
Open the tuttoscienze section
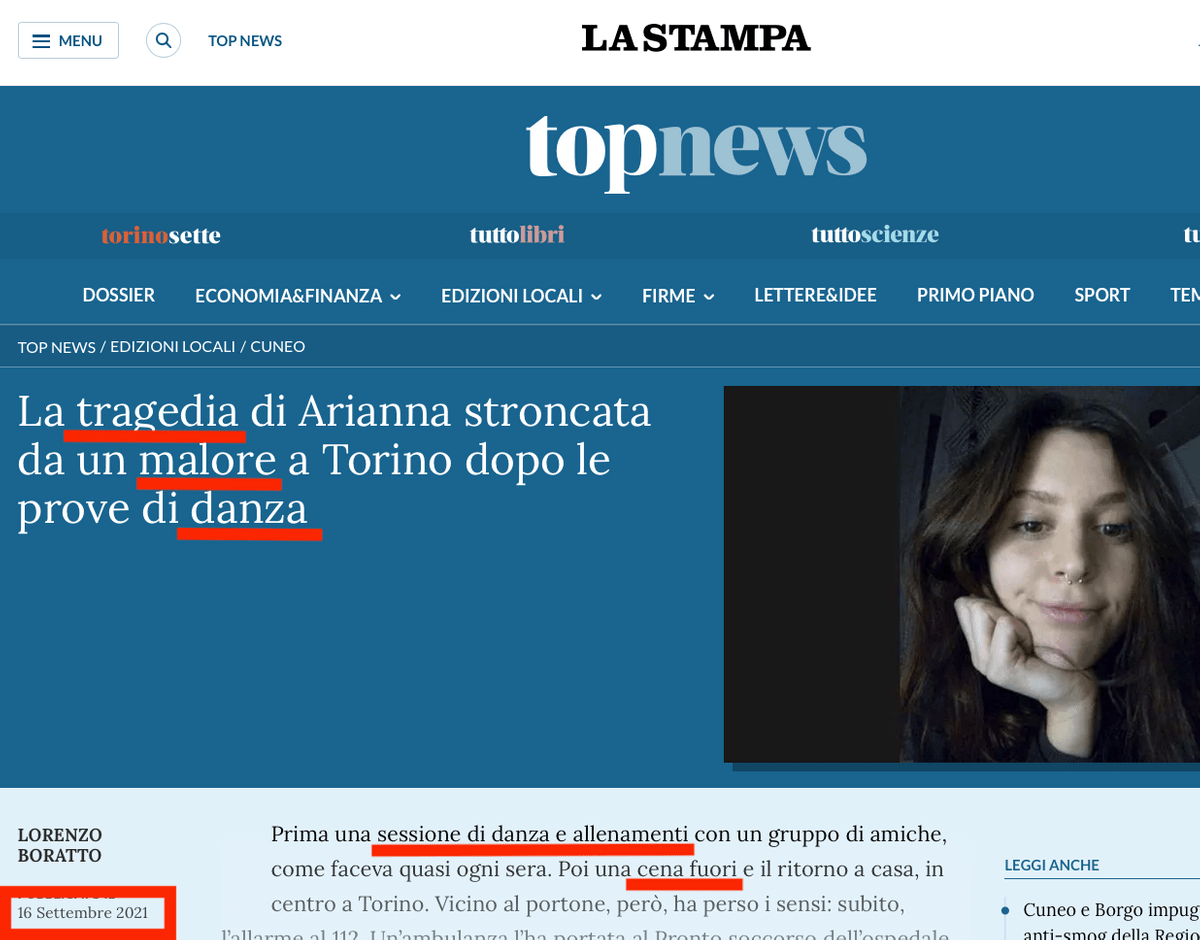point(875,235)
